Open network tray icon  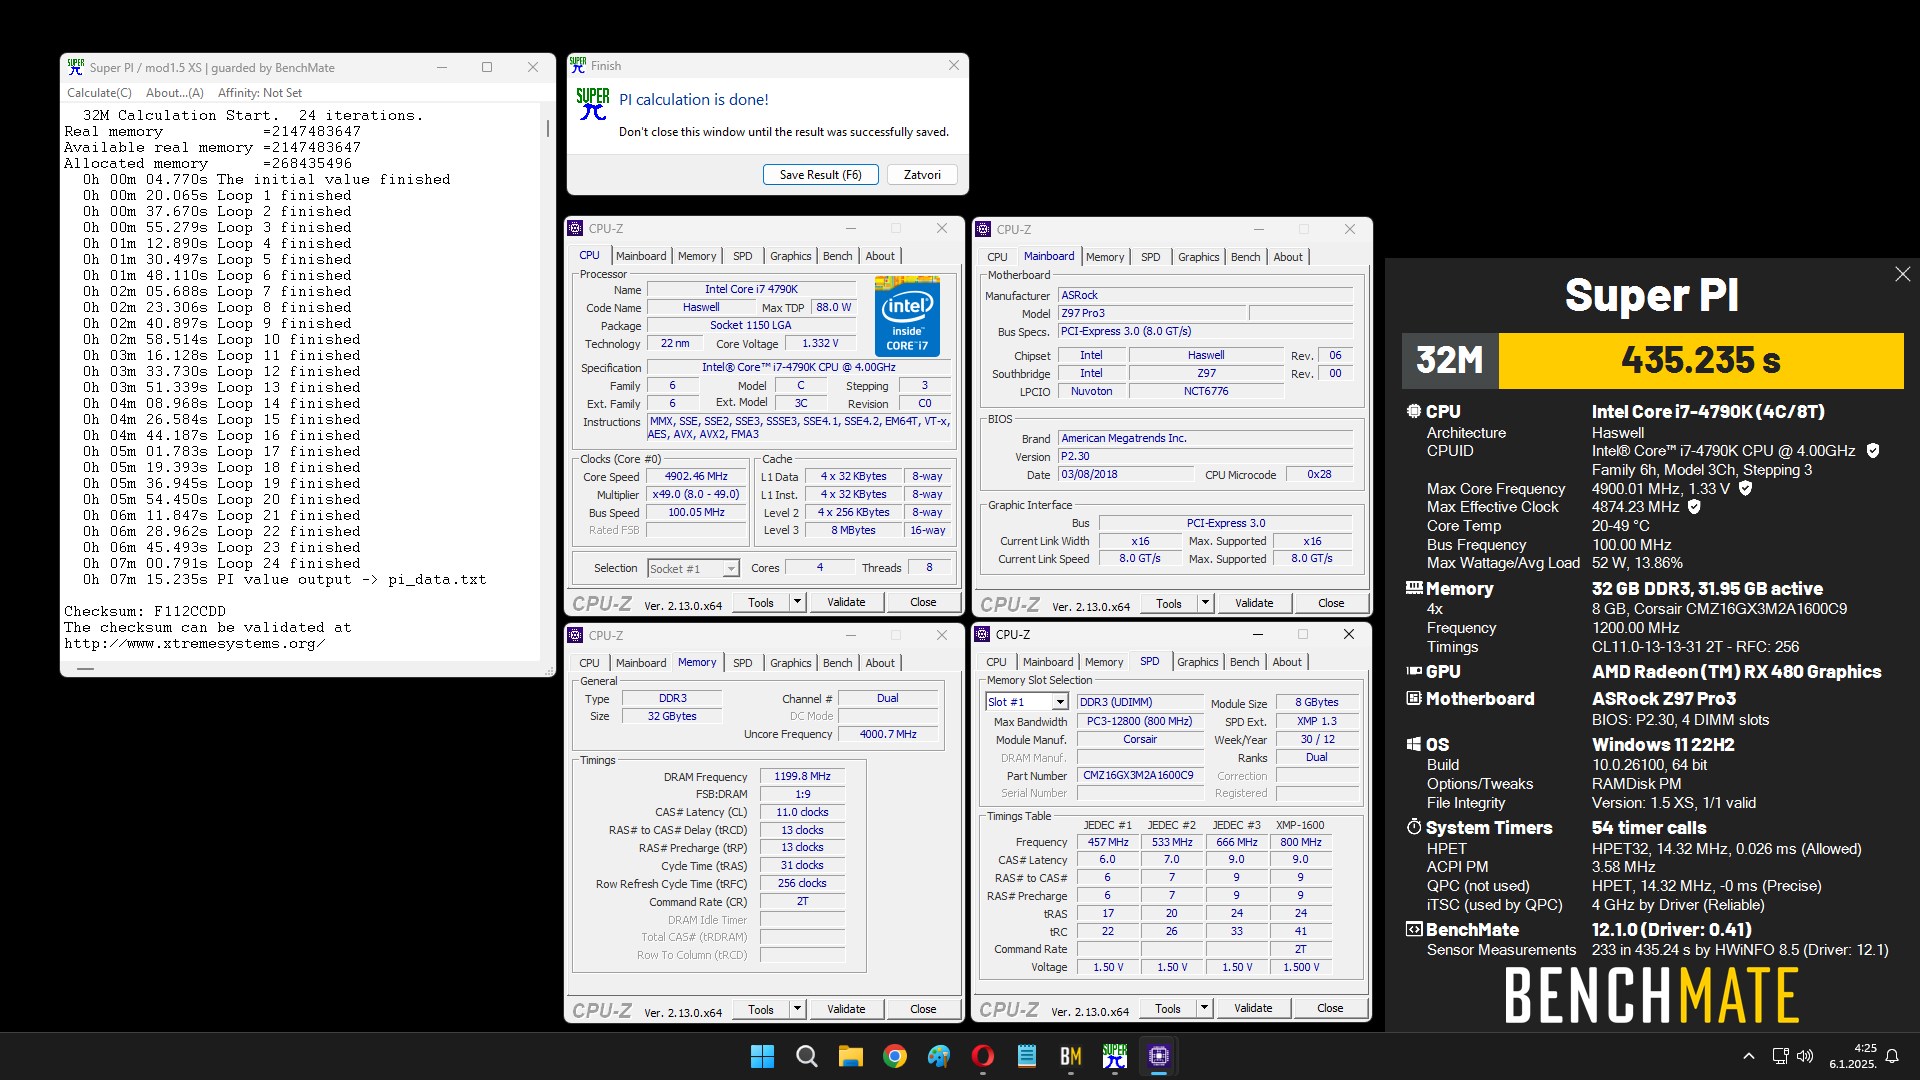point(1780,1056)
